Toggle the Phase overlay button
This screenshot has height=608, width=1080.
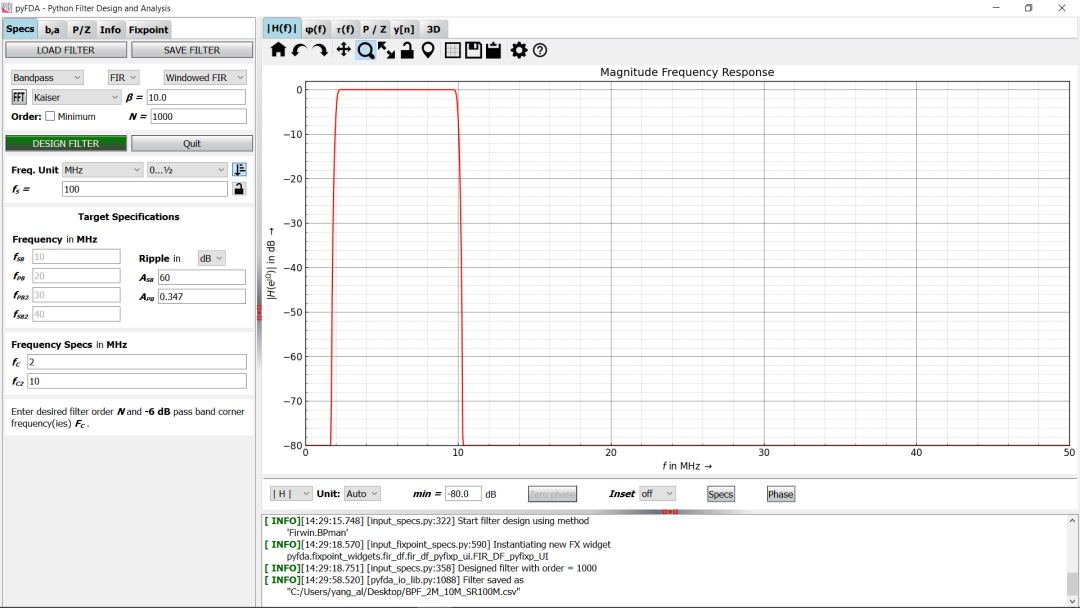tap(780, 494)
